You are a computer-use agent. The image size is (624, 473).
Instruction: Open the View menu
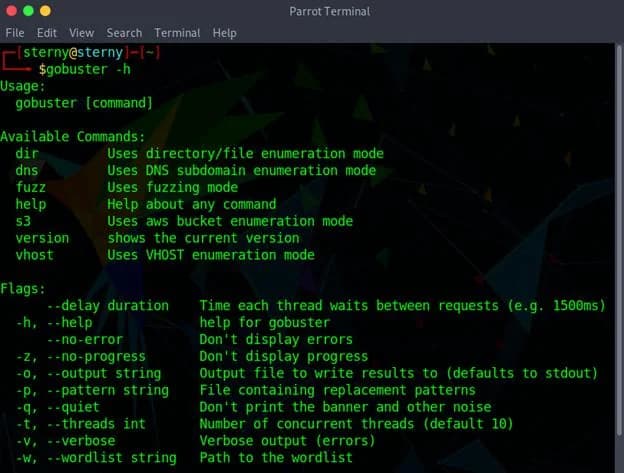click(x=81, y=33)
